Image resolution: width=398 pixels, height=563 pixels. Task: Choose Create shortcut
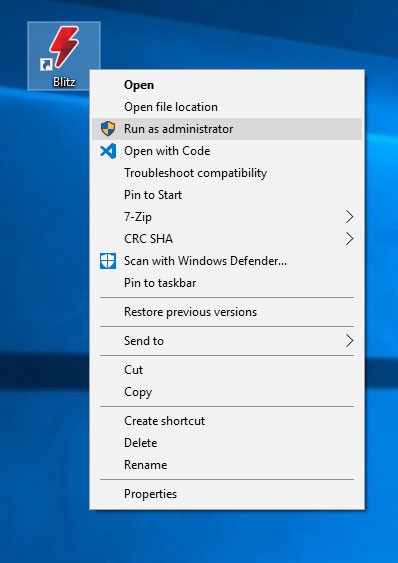tap(227, 421)
